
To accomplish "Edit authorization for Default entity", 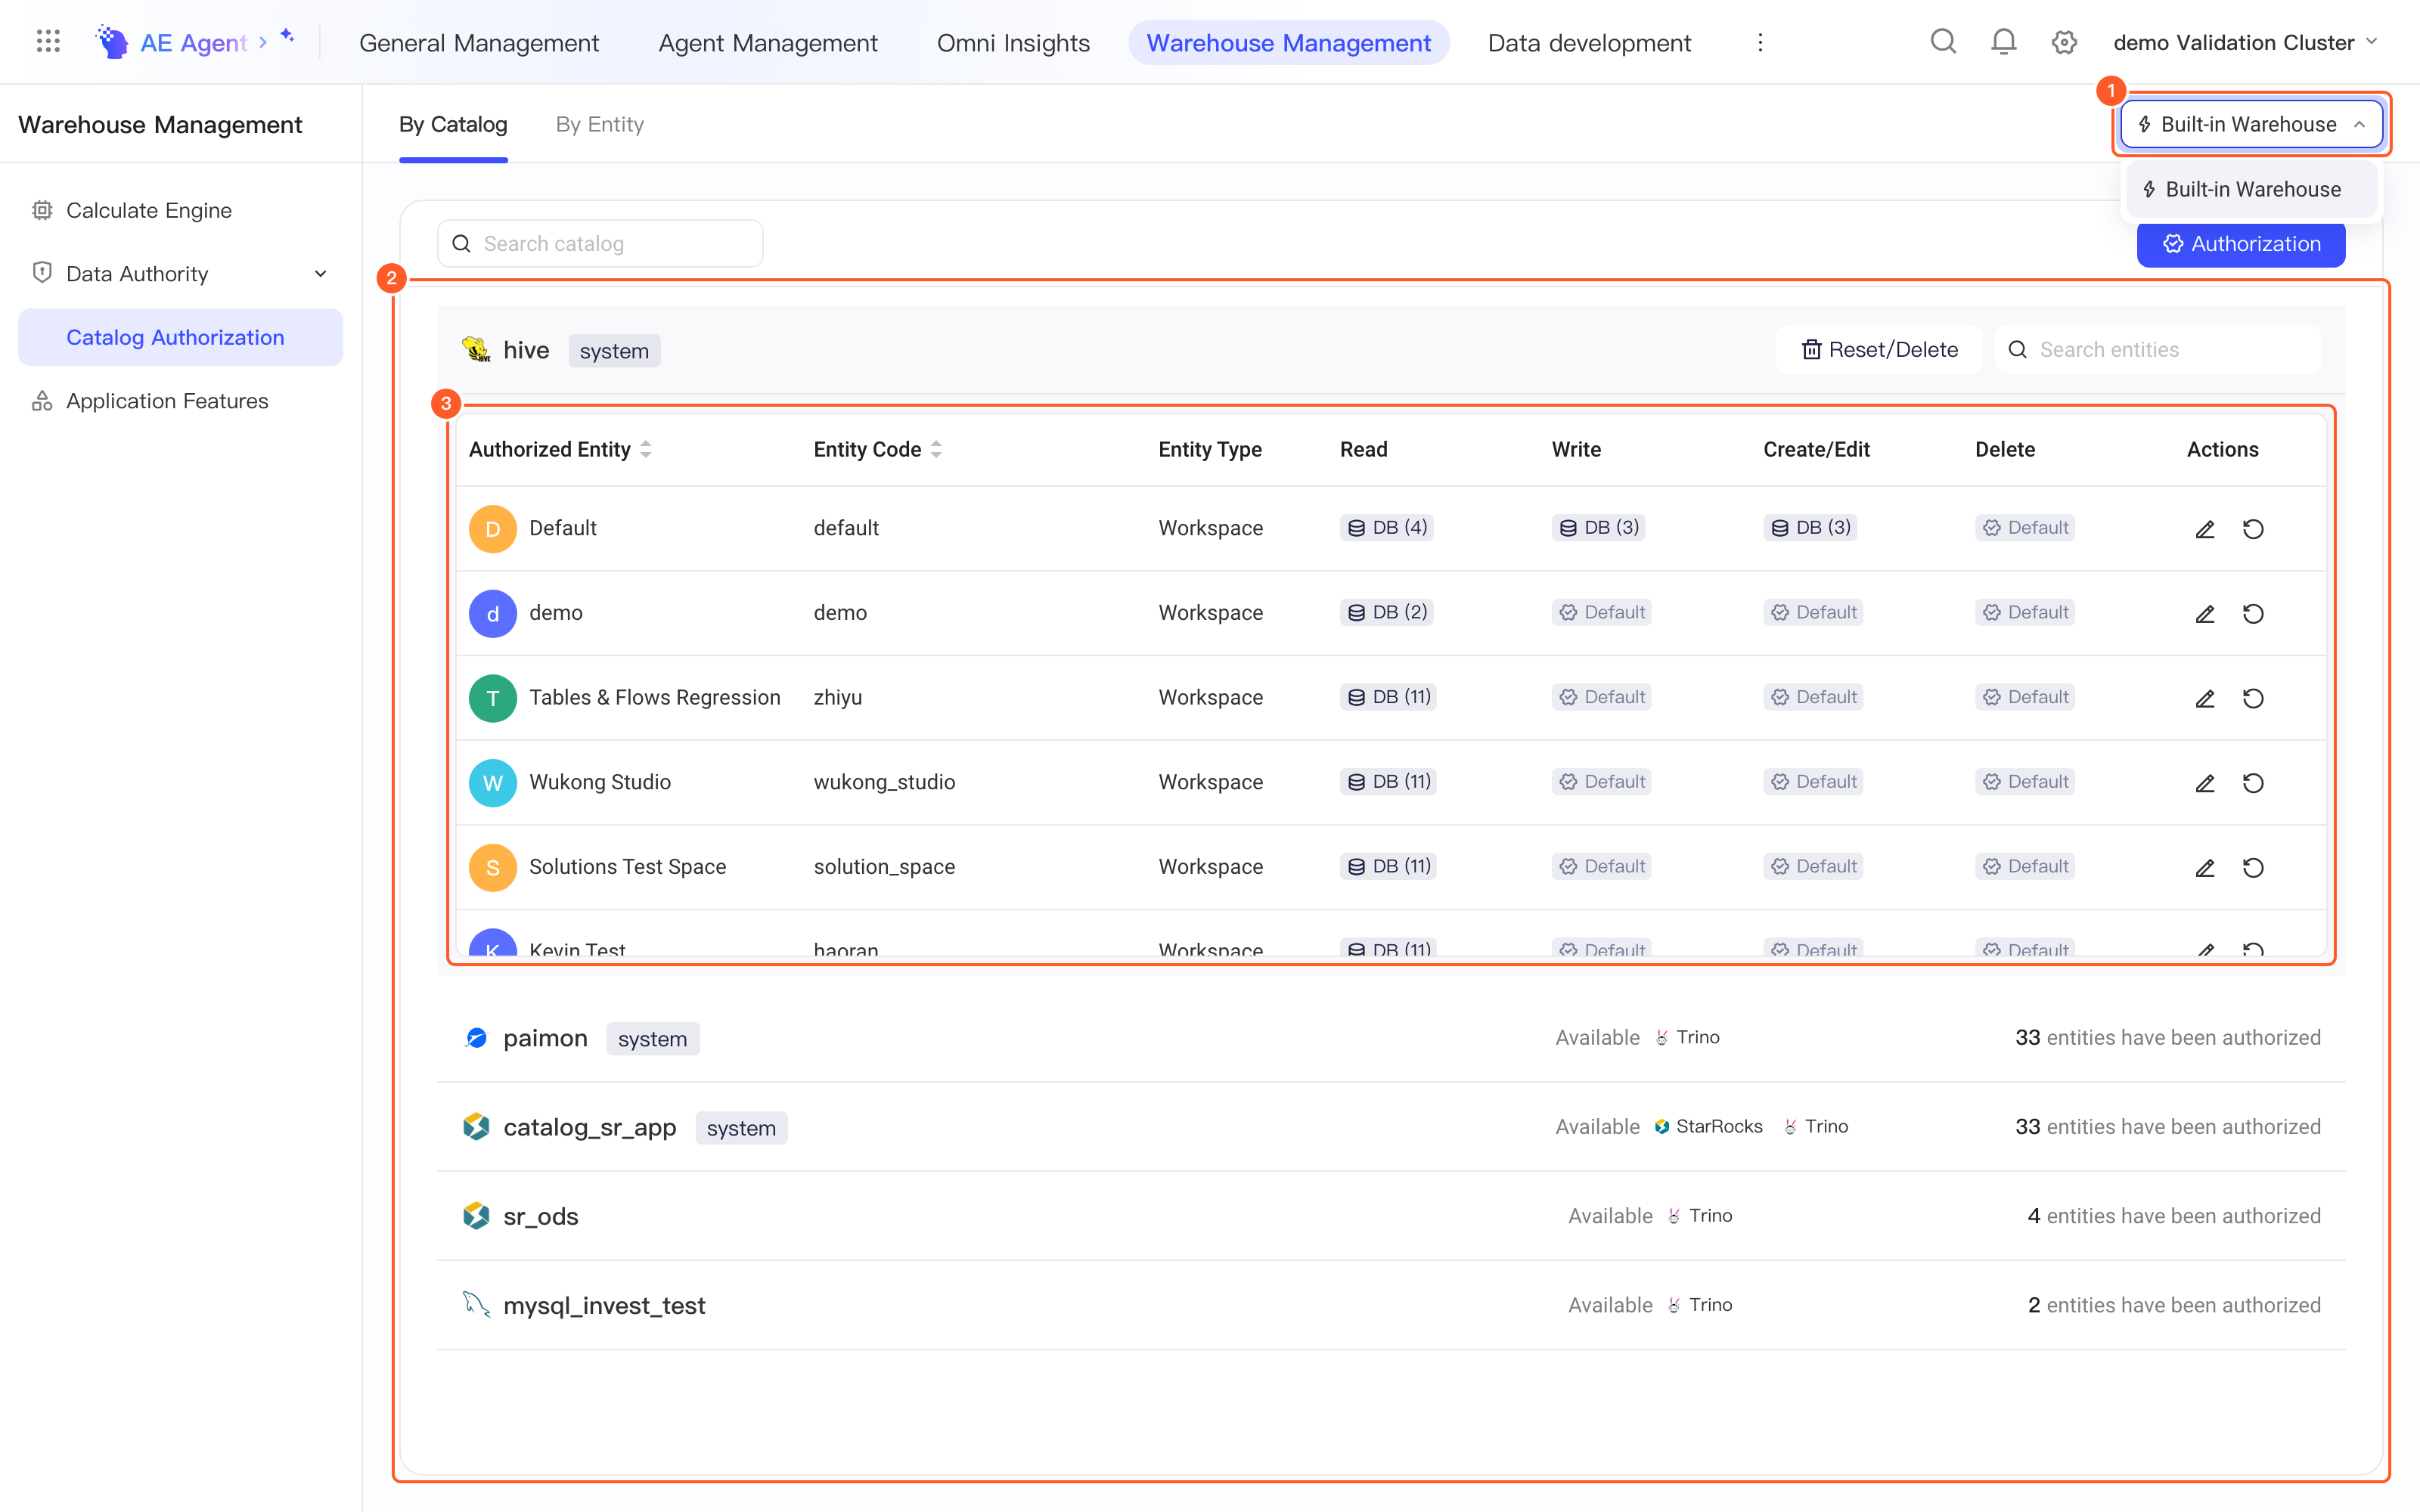I will click(x=2204, y=529).
